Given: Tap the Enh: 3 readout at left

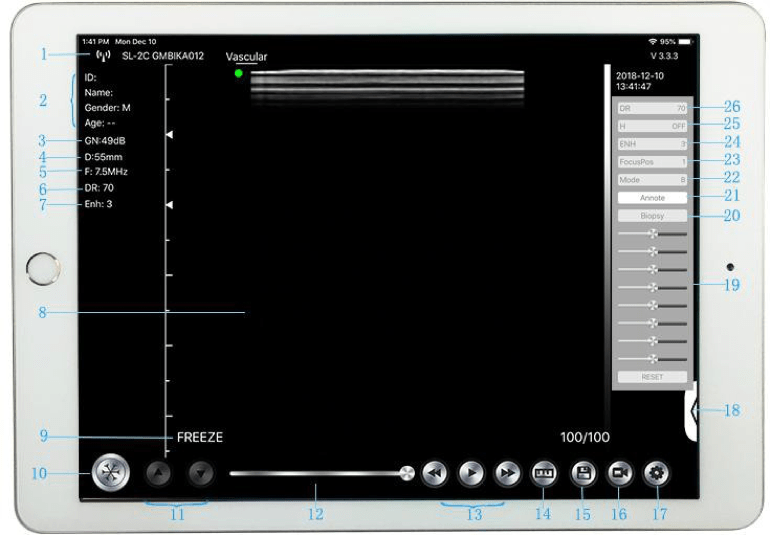Looking at the screenshot, I should point(98,204).
